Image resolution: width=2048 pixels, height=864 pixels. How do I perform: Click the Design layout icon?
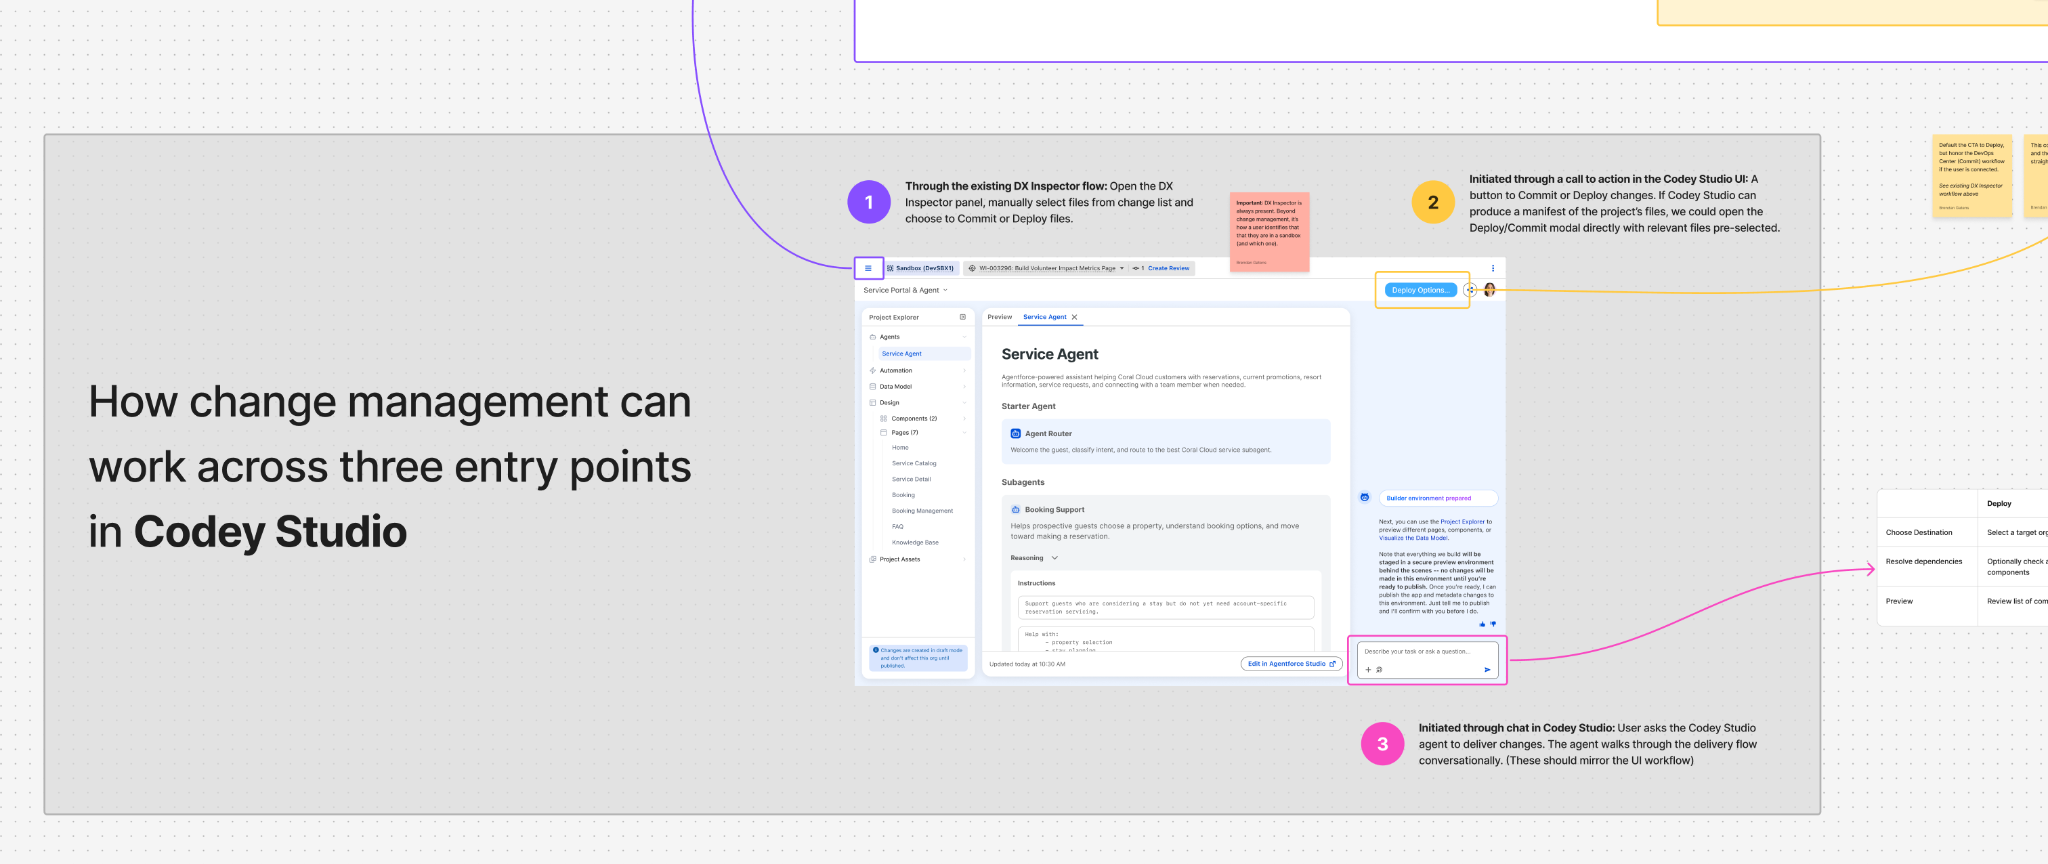pyautogui.click(x=873, y=403)
